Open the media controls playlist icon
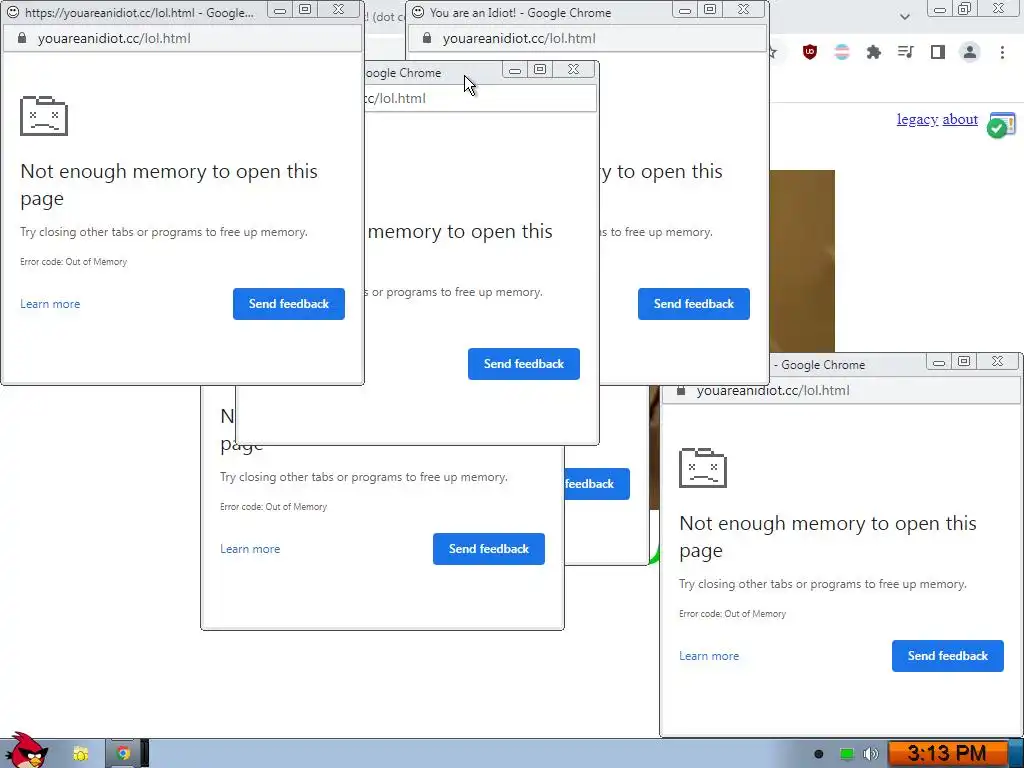This screenshot has width=1024, height=768. pos(906,52)
